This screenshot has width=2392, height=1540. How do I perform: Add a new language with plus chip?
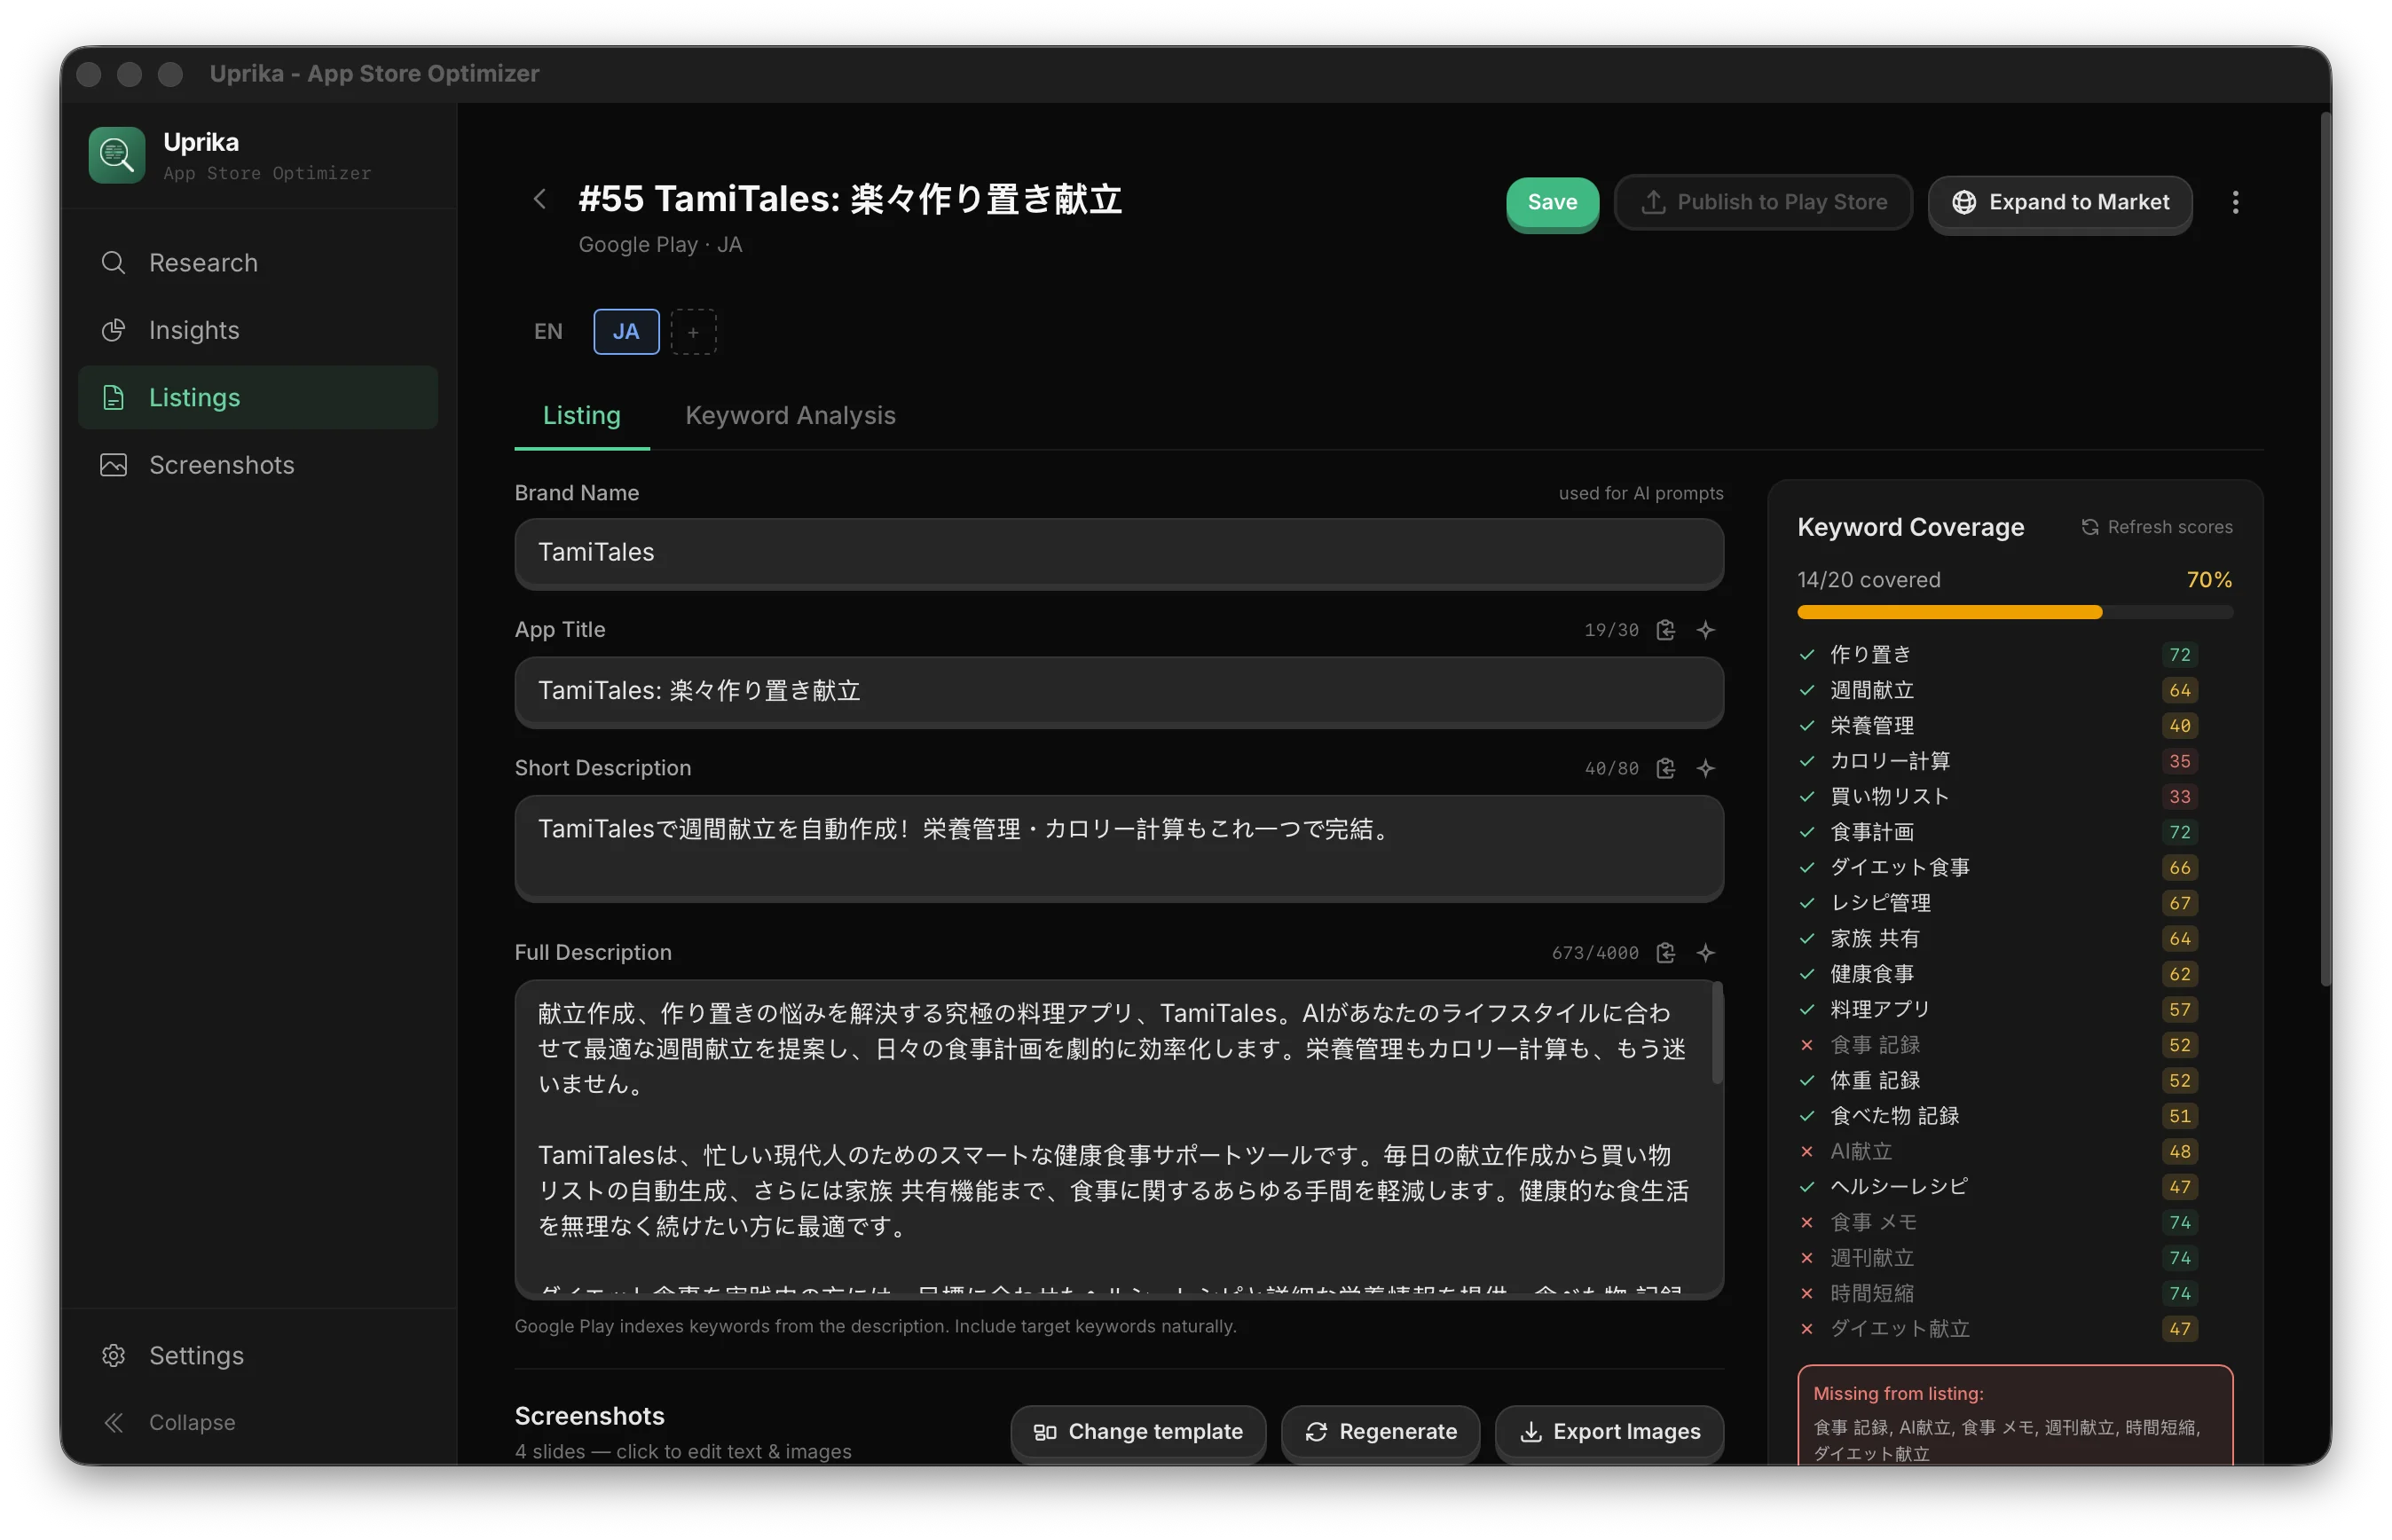click(x=693, y=332)
